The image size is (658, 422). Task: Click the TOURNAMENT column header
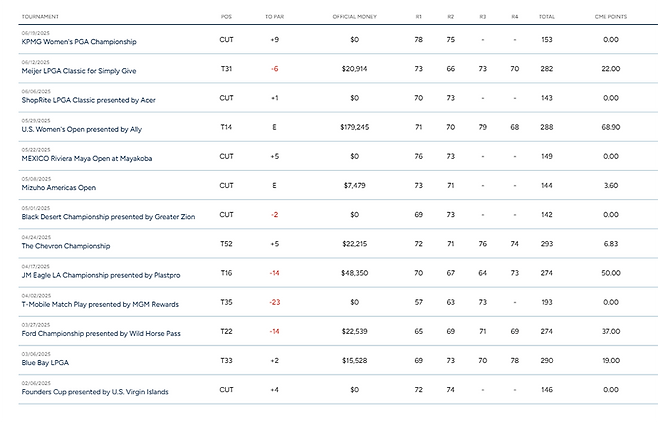(40, 17)
